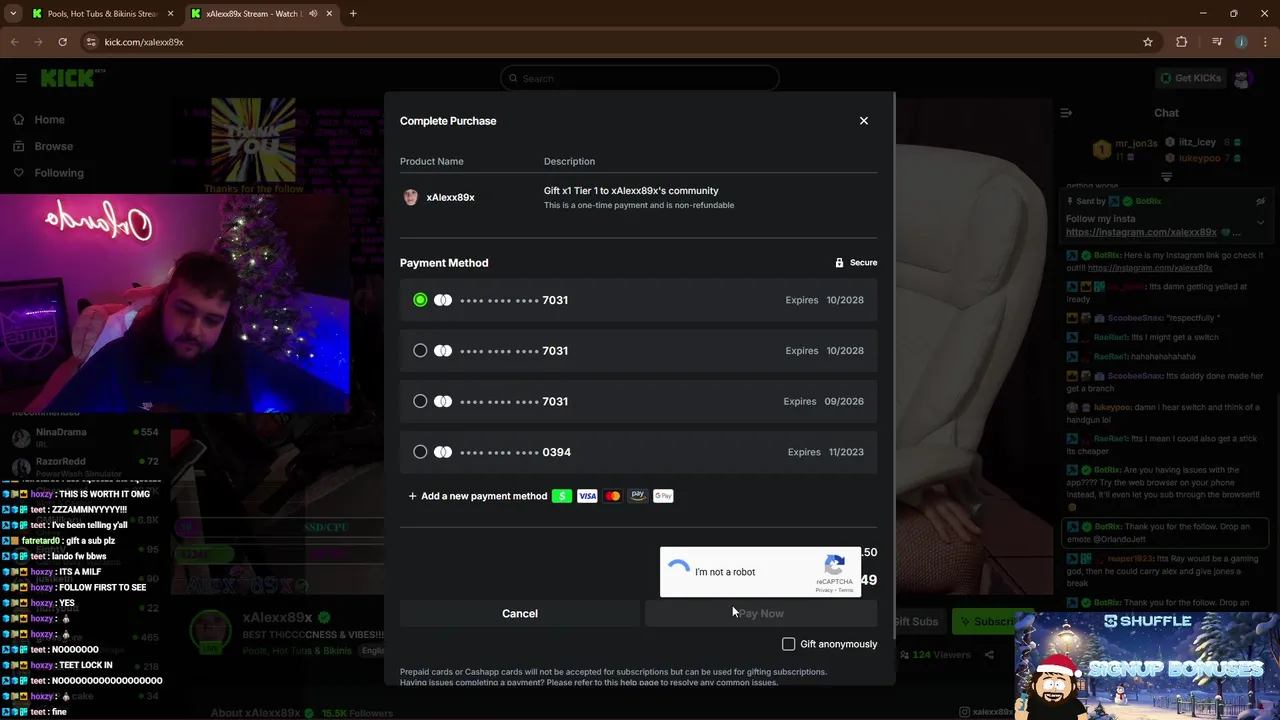This screenshot has width=1280, height=720.
Task: Choose the Amazon Pay payment icon
Action: 638,496
